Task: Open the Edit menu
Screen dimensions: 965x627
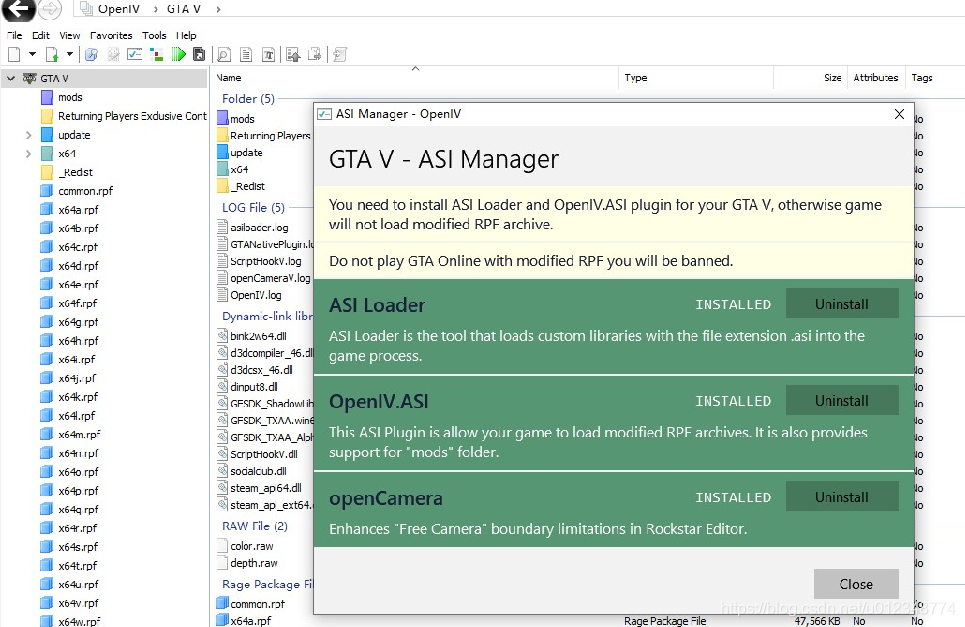Action: point(41,36)
